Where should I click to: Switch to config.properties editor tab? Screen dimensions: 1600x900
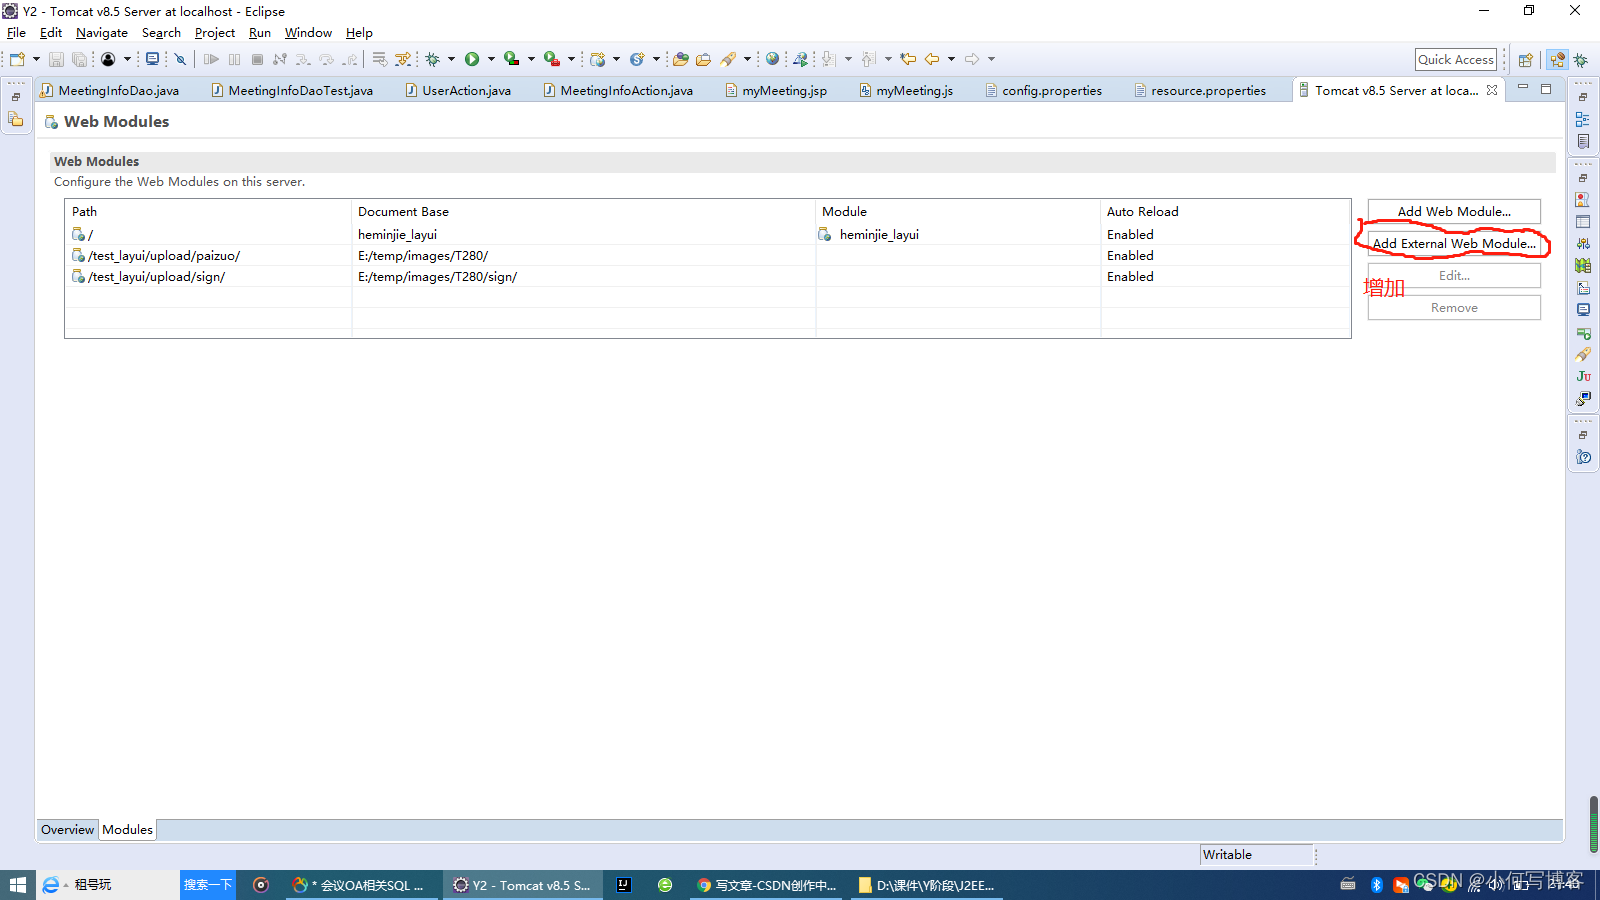point(1044,90)
